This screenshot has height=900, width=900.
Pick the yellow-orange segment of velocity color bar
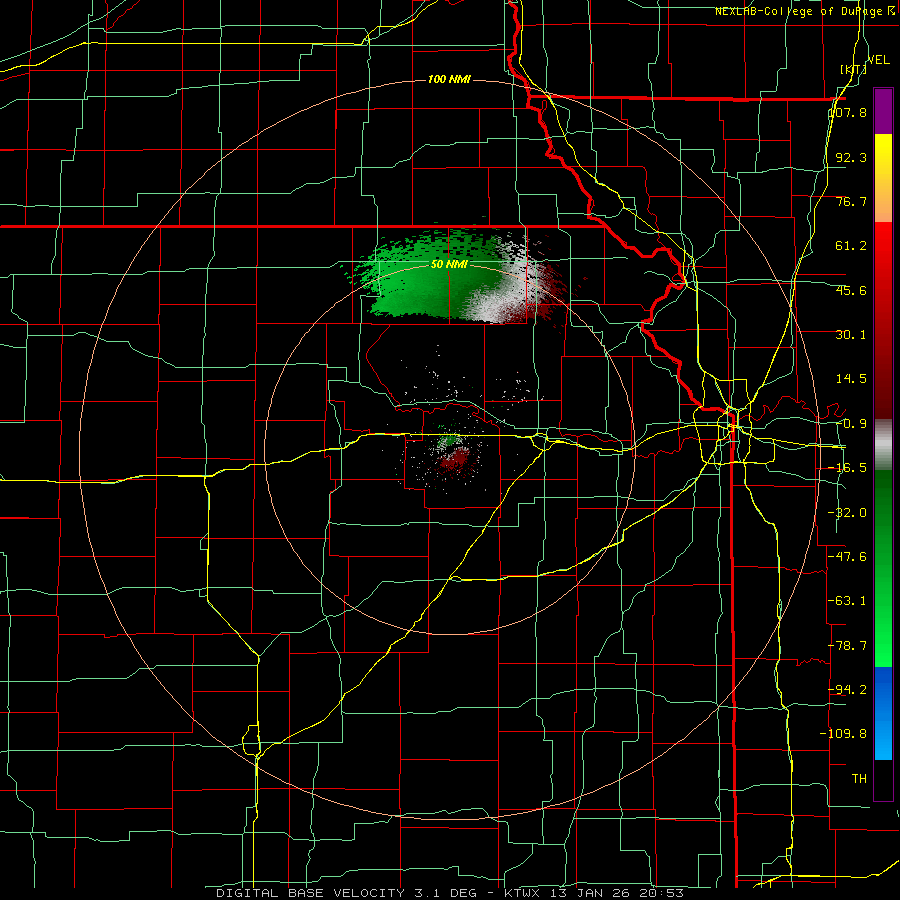point(883,178)
